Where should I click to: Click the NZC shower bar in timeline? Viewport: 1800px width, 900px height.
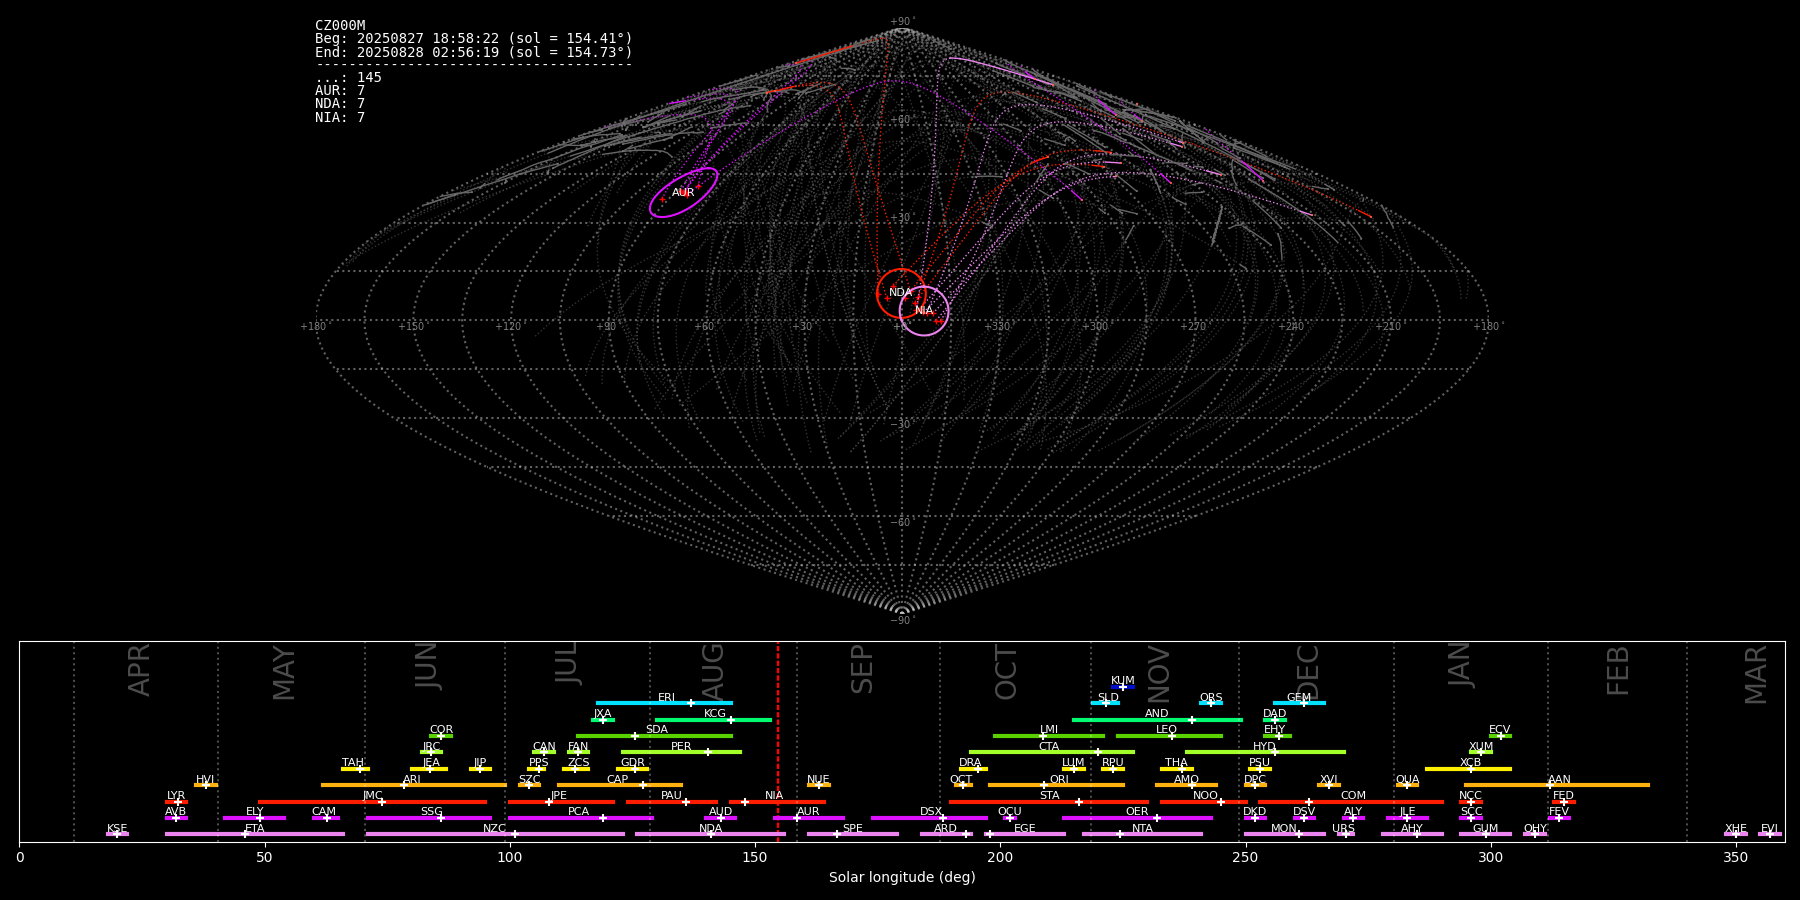click(x=495, y=834)
